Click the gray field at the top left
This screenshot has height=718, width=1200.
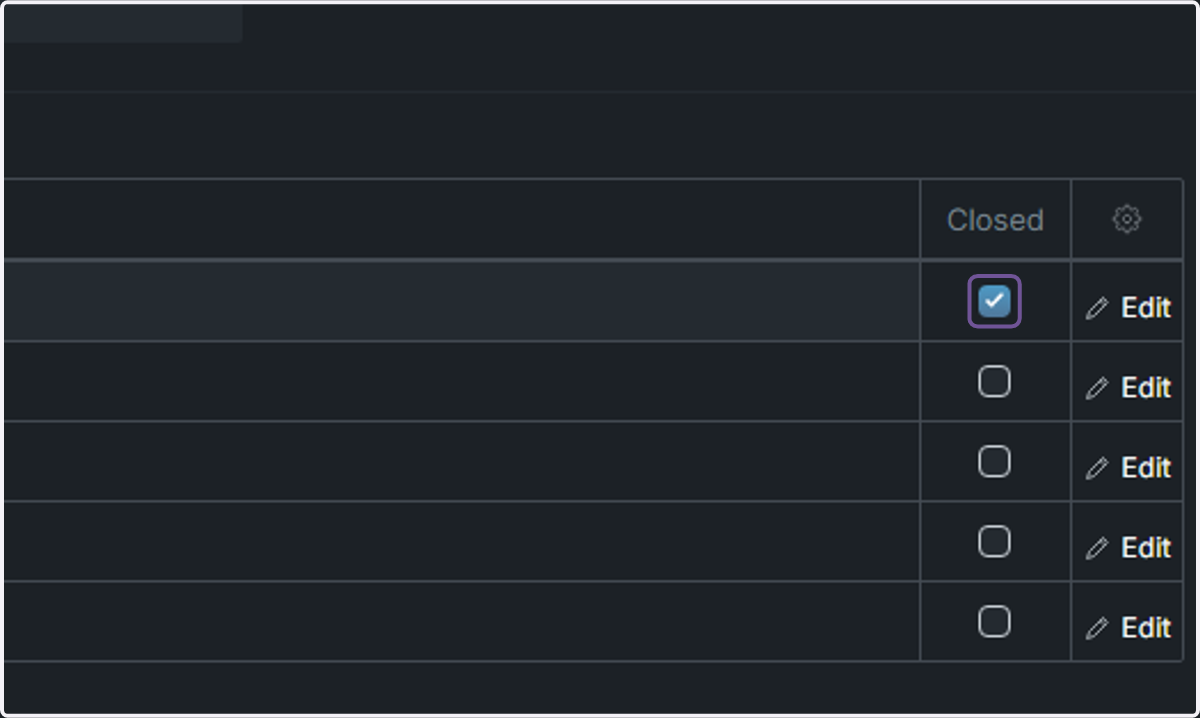tap(123, 23)
